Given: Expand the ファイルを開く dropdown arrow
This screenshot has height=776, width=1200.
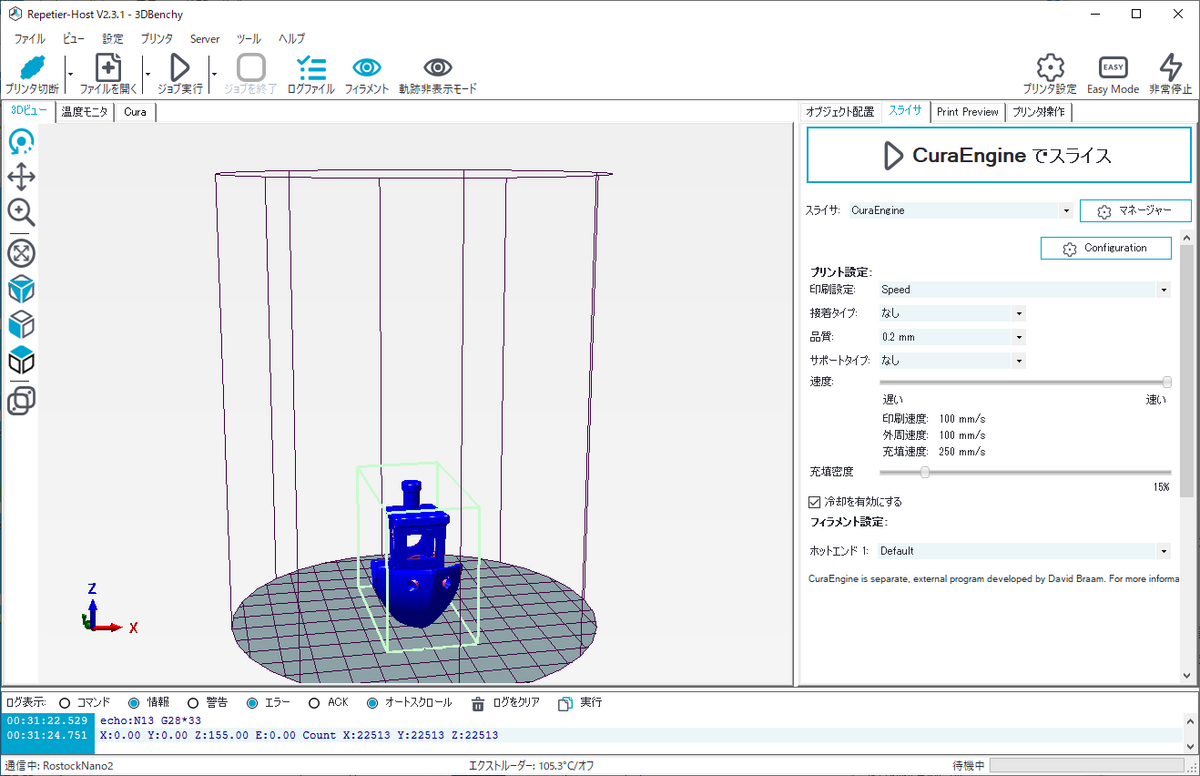Looking at the screenshot, I should pyautogui.click(x=147, y=72).
